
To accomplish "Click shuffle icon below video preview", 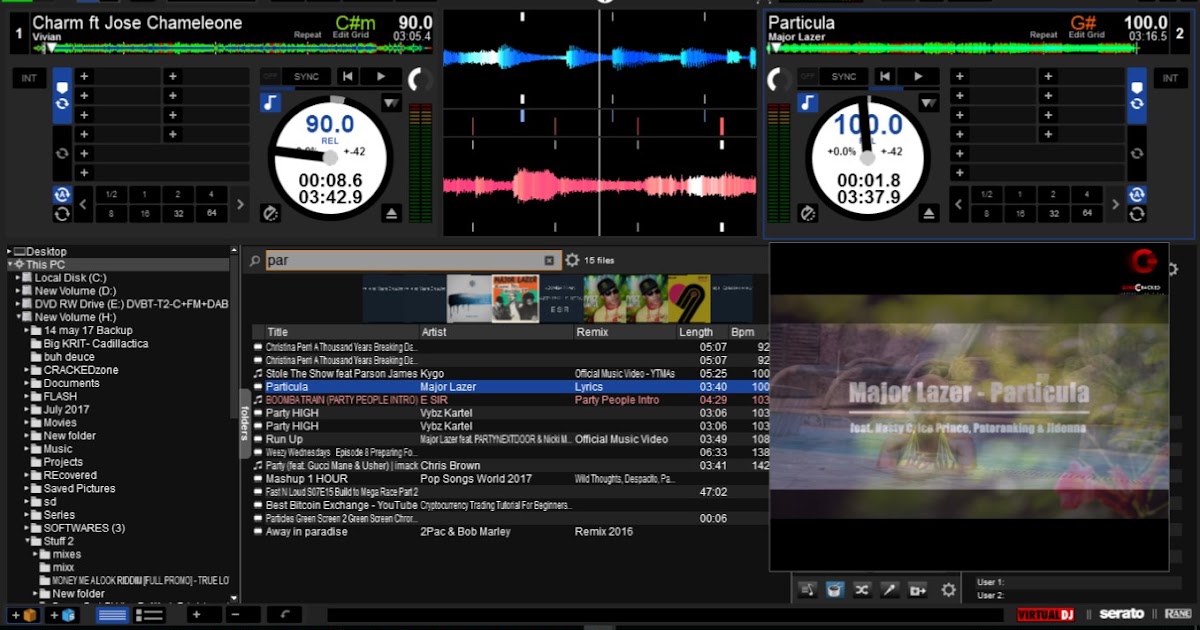I will (861, 590).
